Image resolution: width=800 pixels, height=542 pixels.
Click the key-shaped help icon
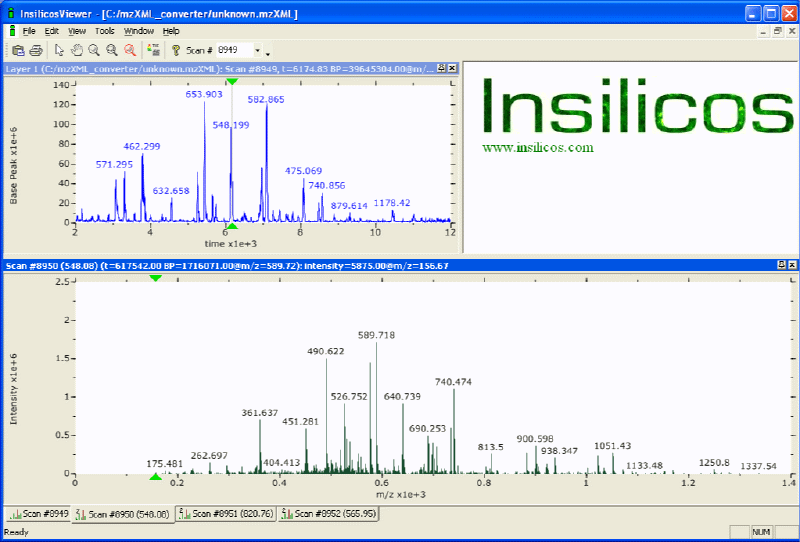176,50
